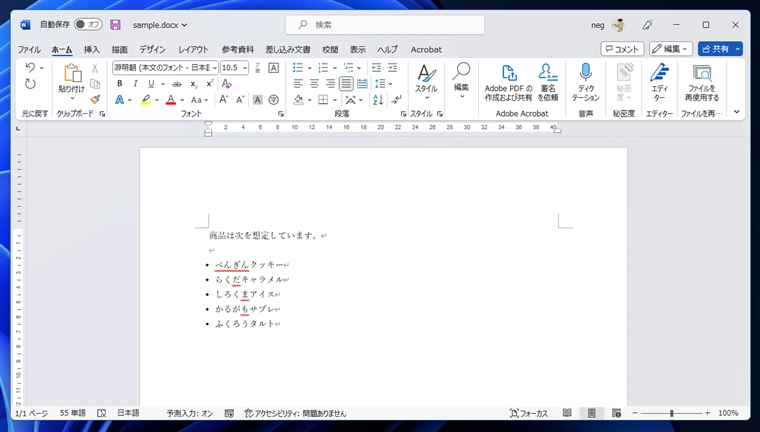The width and height of the screenshot is (760, 432).
Task: Open the Editor pen icon
Action: pyautogui.click(x=659, y=72)
